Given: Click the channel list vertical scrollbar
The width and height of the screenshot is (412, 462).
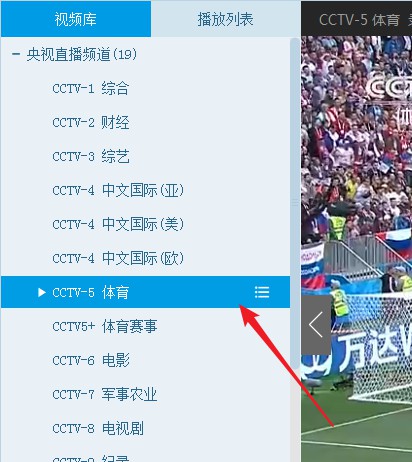Looking at the screenshot, I should click(295, 203).
